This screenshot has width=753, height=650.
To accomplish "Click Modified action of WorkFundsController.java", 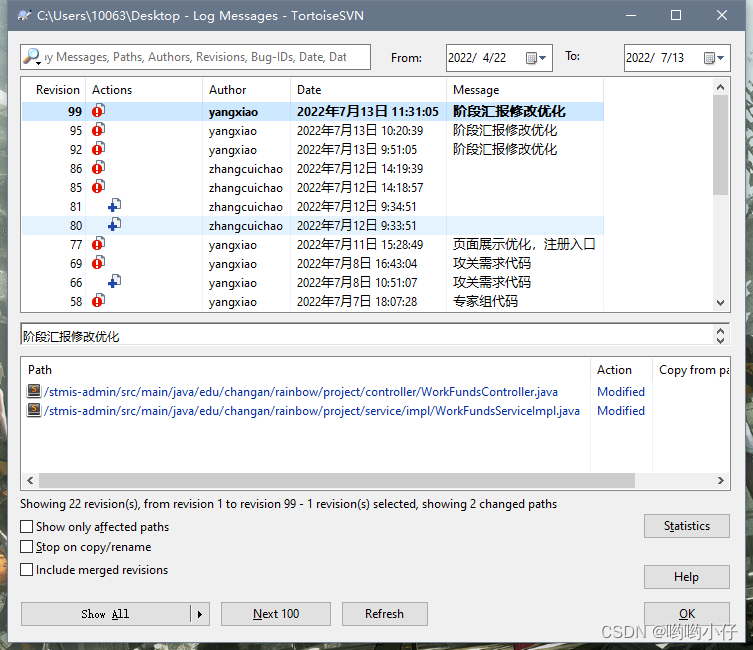I will pyautogui.click(x=621, y=392).
